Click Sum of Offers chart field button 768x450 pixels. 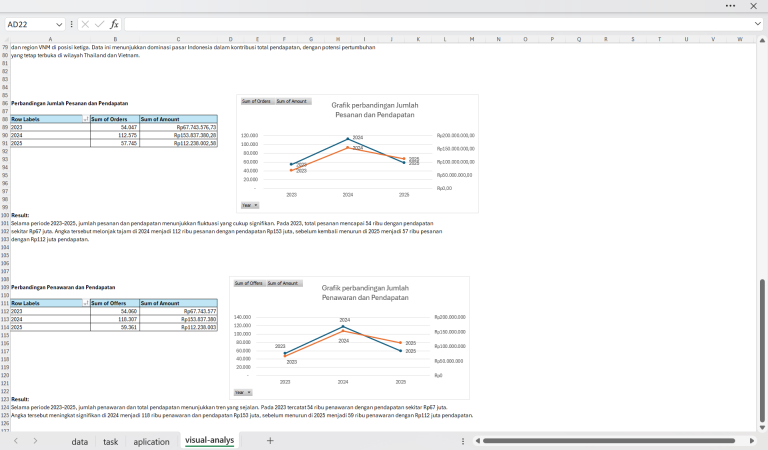(249, 283)
